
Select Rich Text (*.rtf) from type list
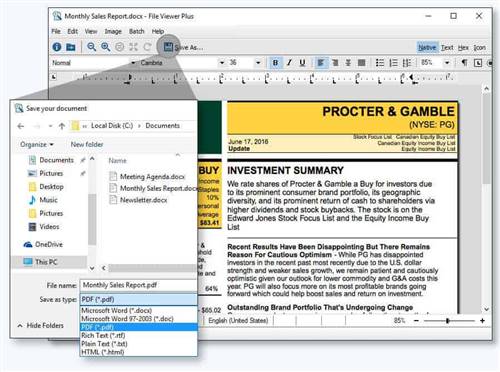click(103, 335)
